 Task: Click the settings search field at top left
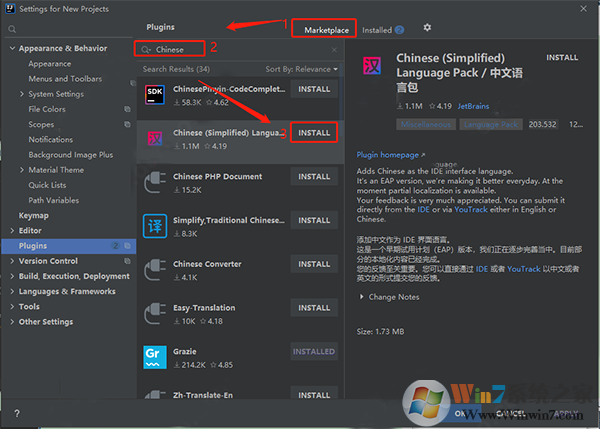tap(69, 29)
